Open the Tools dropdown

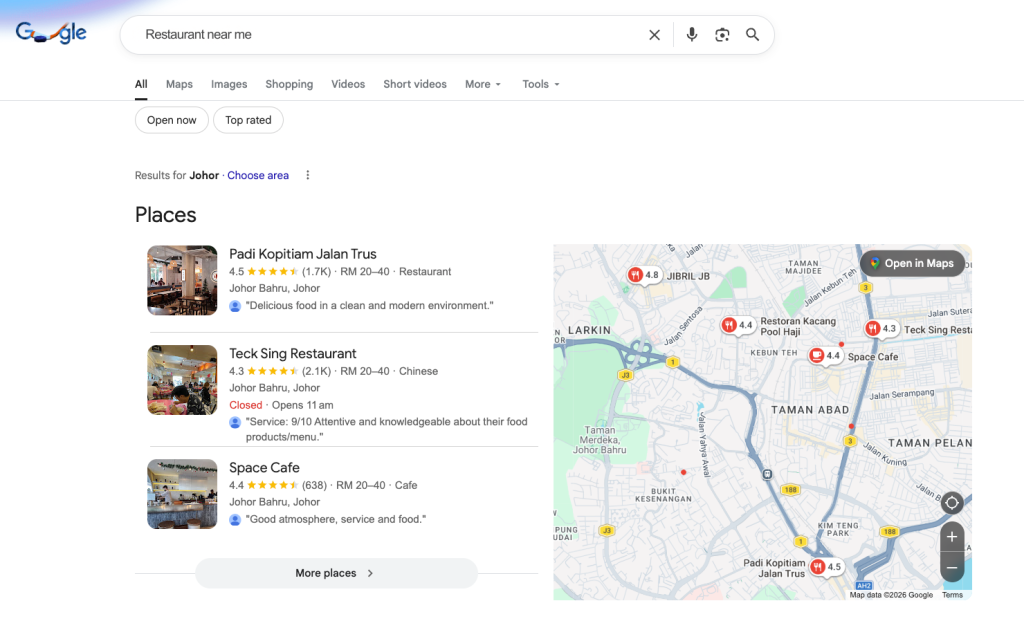(x=541, y=84)
